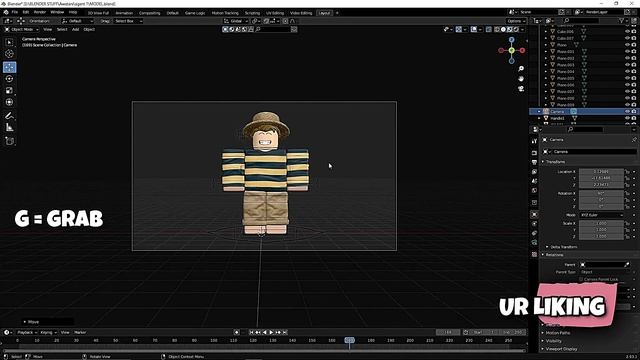Open the Render properties tab icon

point(534,153)
